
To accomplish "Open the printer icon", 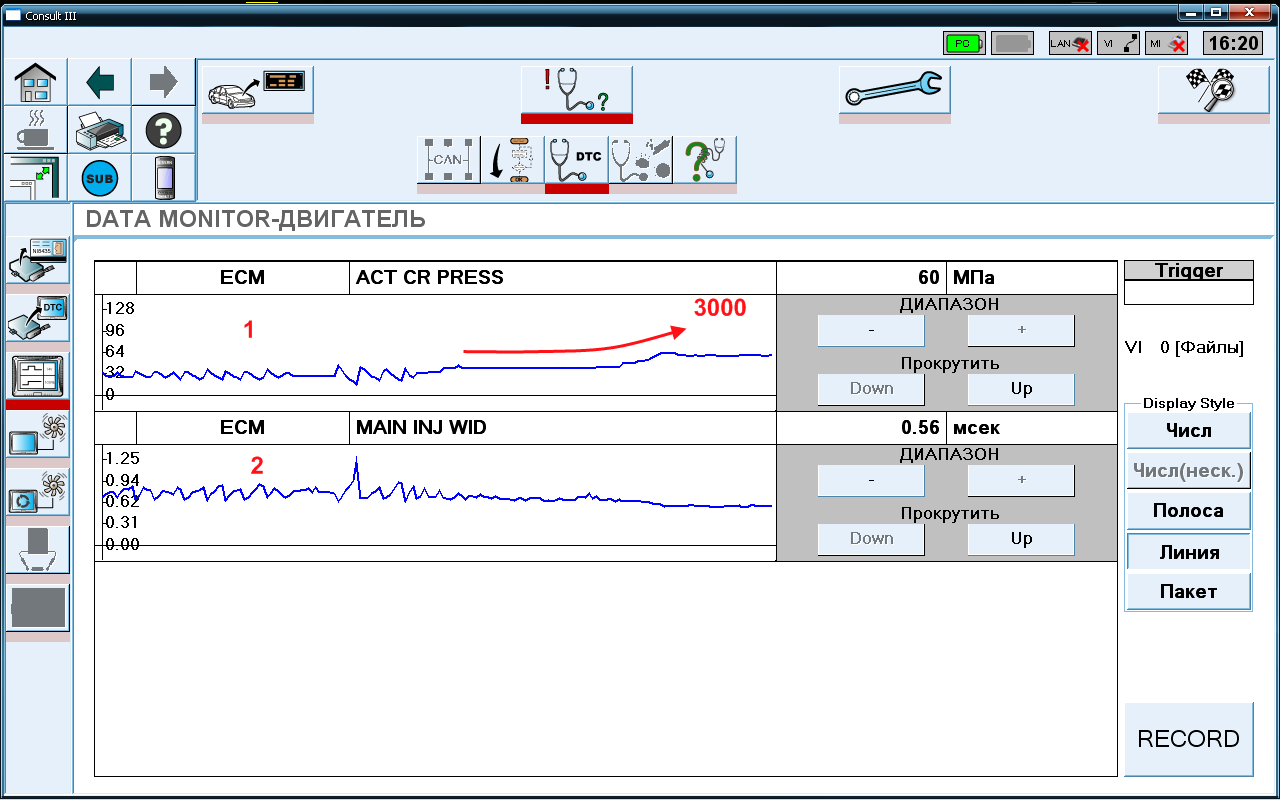I will (x=100, y=130).
